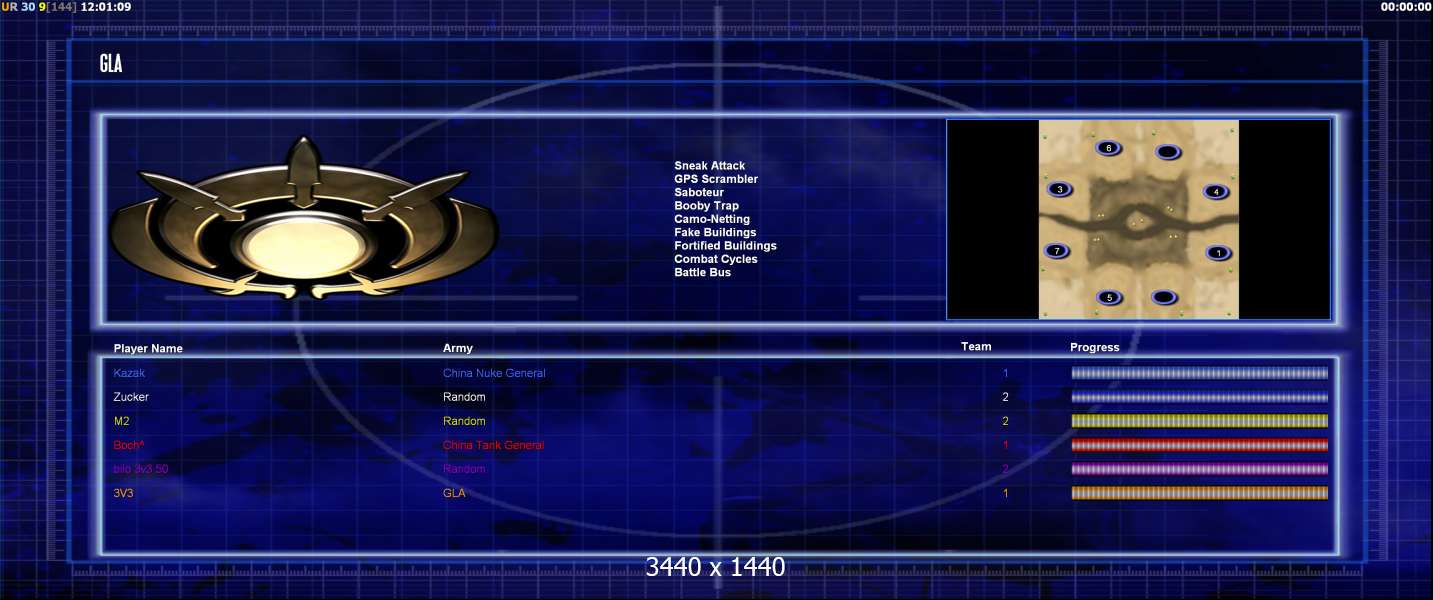The height and width of the screenshot is (600, 1433).
Task: Select player name Kazak
Action: click(129, 373)
